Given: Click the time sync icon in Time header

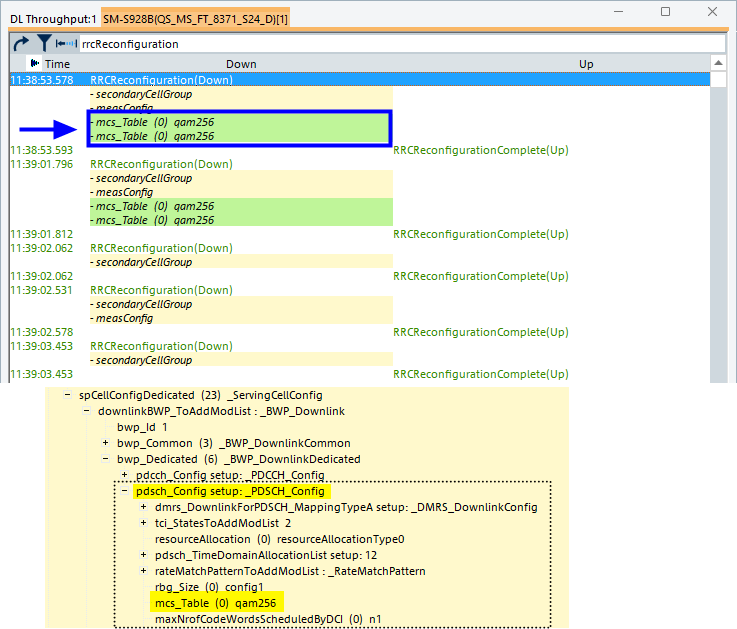Looking at the screenshot, I should (x=35, y=63).
